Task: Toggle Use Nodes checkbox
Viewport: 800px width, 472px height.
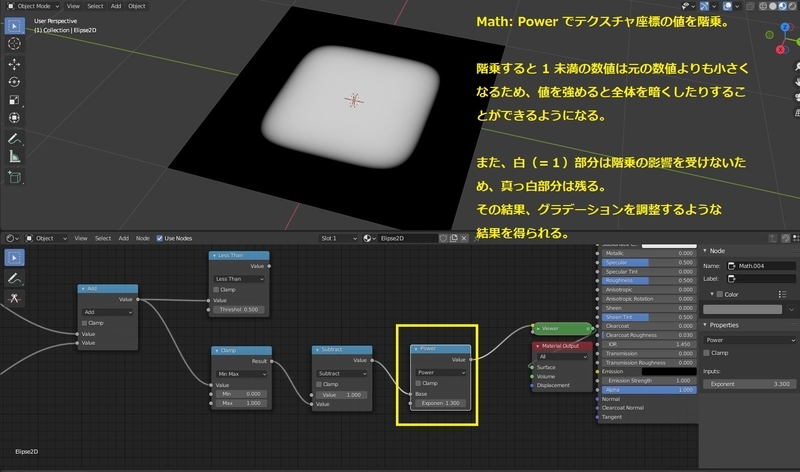Action: (x=160, y=238)
